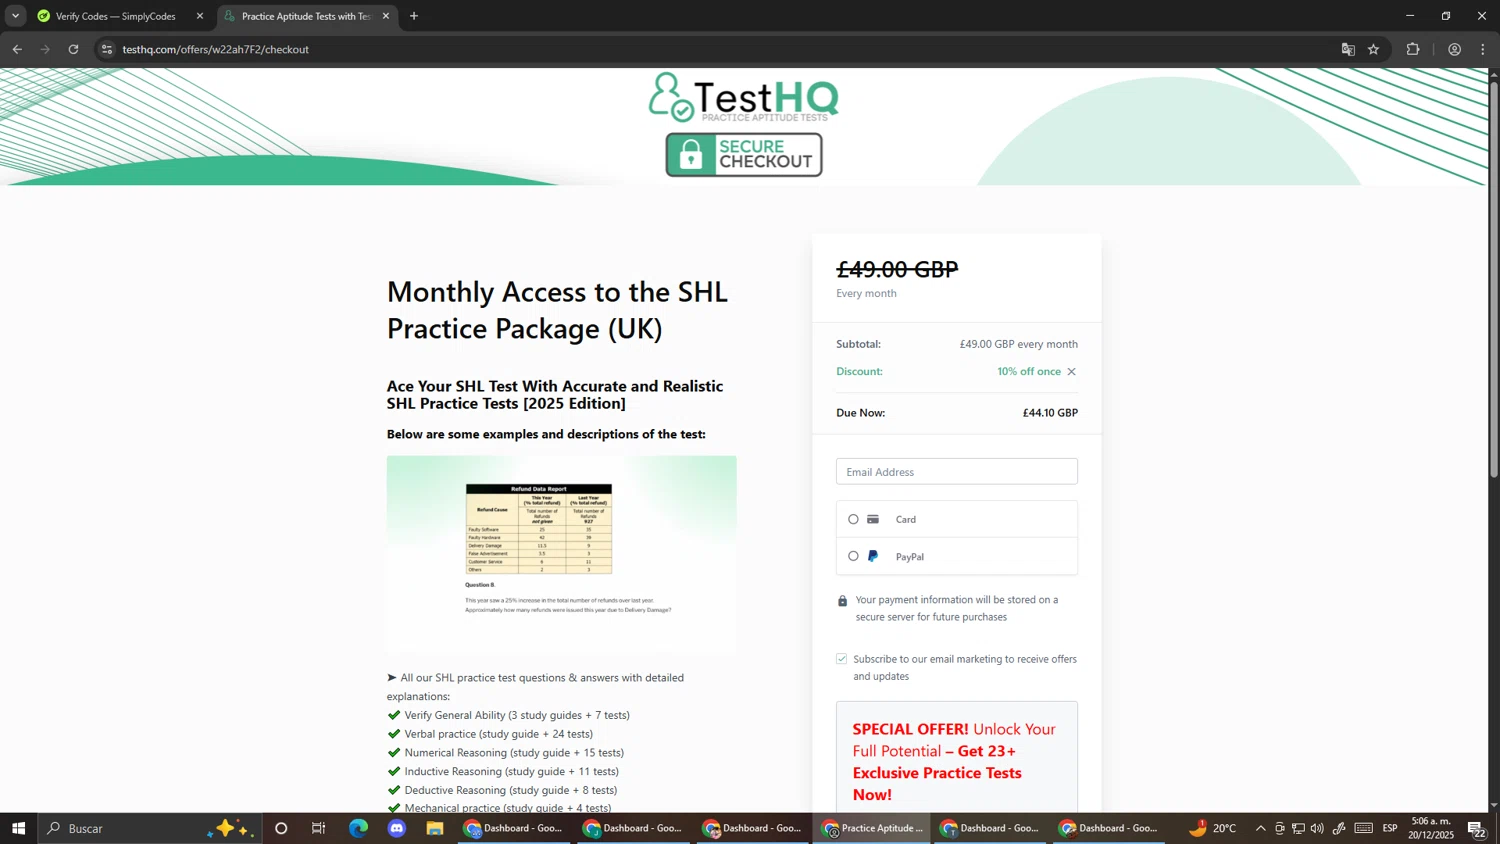Screen dimensions: 1500x844
Task: Open the translate page icon
Action: 1348,49
